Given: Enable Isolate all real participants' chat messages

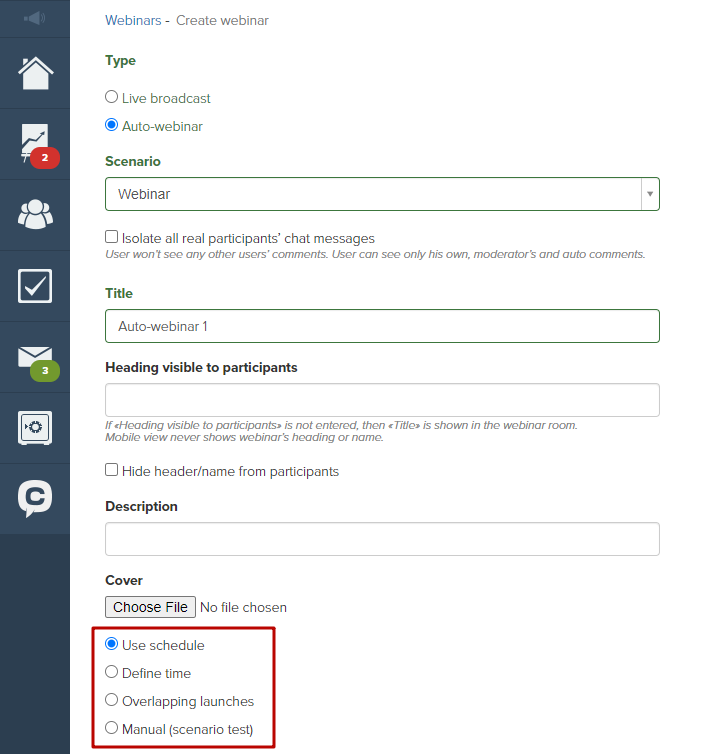Looking at the screenshot, I should pyautogui.click(x=111, y=237).
